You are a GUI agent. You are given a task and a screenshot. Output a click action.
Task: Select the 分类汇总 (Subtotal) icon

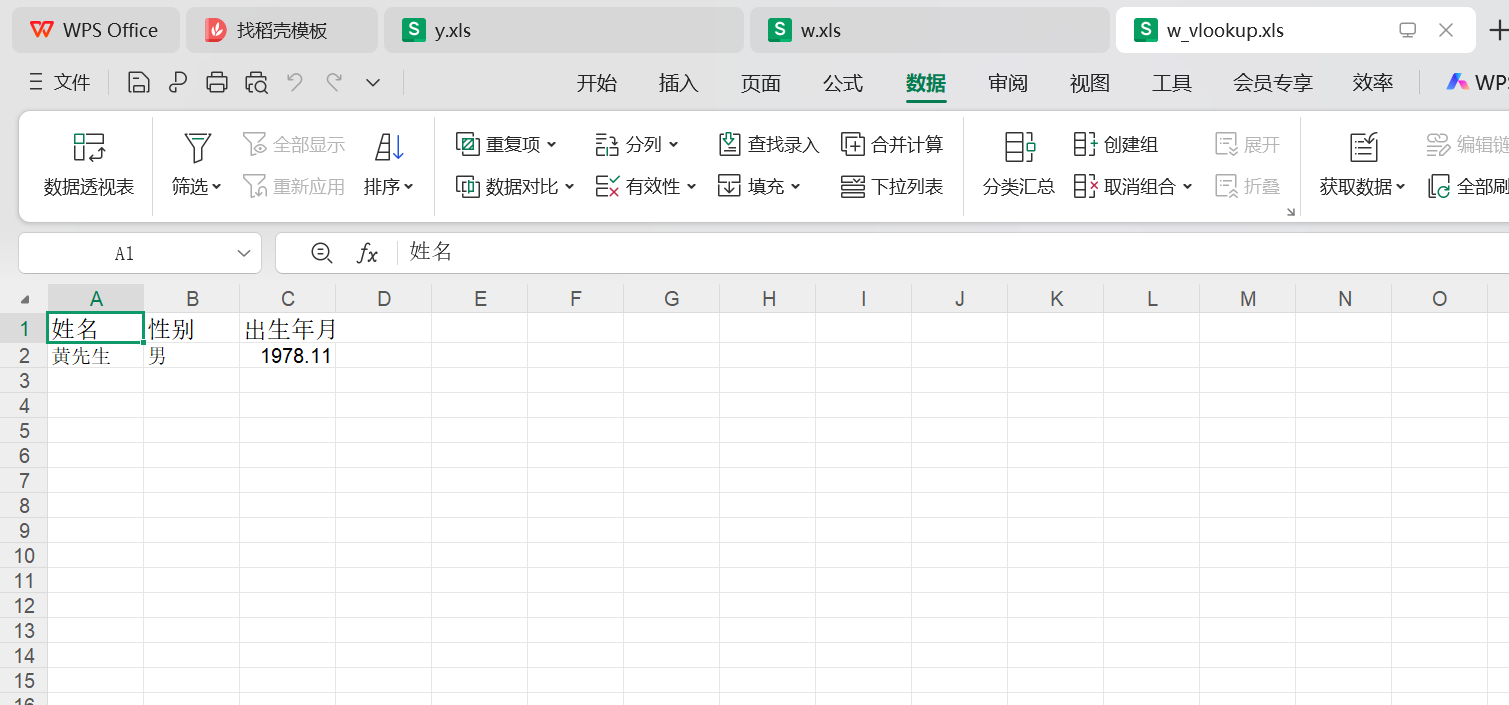[1017, 165]
